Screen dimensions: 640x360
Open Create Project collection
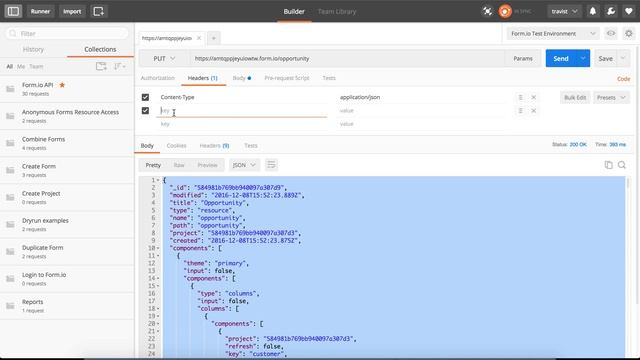pos(67,197)
